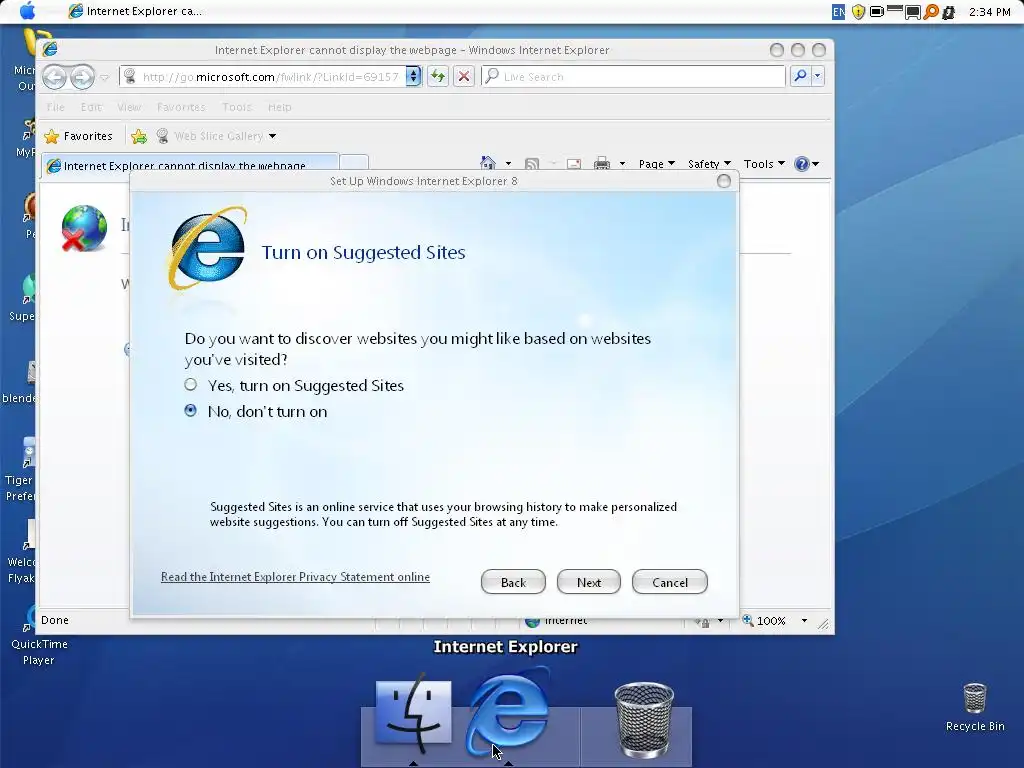The width and height of the screenshot is (1024, 768).
Task: Open the View menu
Action: pos(129,107)
